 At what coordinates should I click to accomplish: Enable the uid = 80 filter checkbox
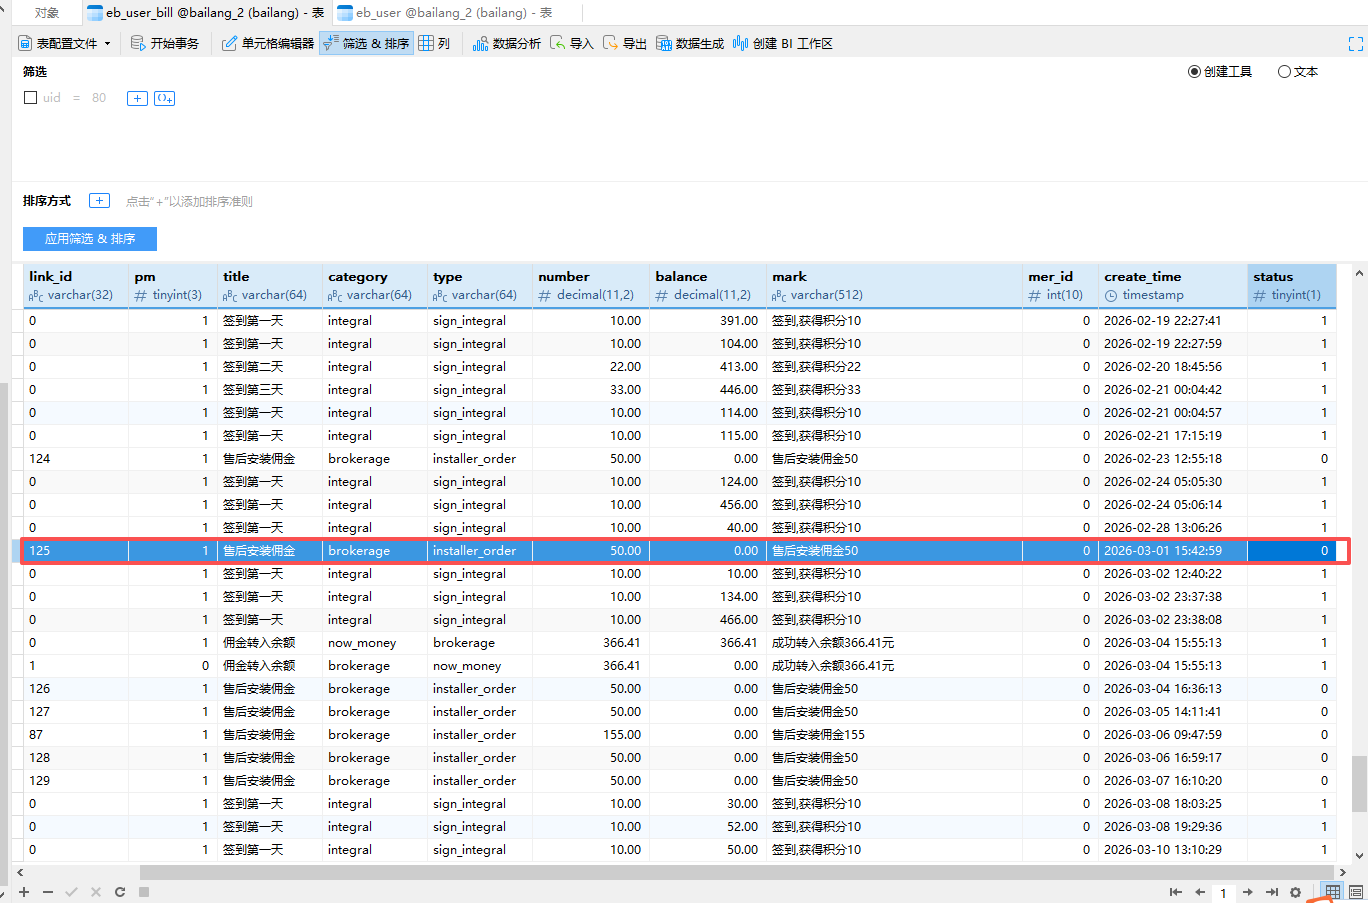pyautogui.click(x=30, y=98)
